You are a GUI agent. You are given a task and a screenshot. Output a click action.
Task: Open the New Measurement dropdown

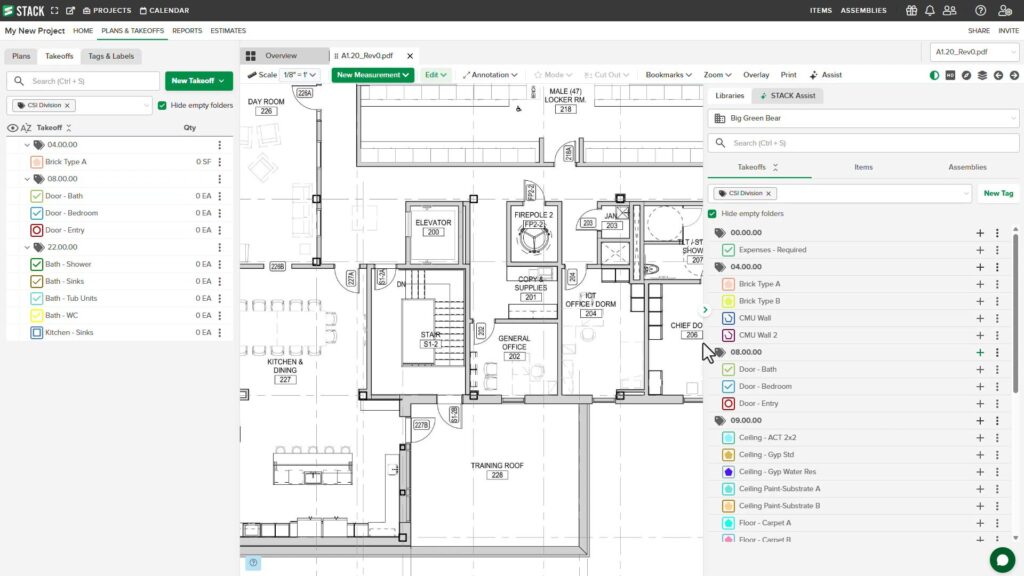[372, 75]
